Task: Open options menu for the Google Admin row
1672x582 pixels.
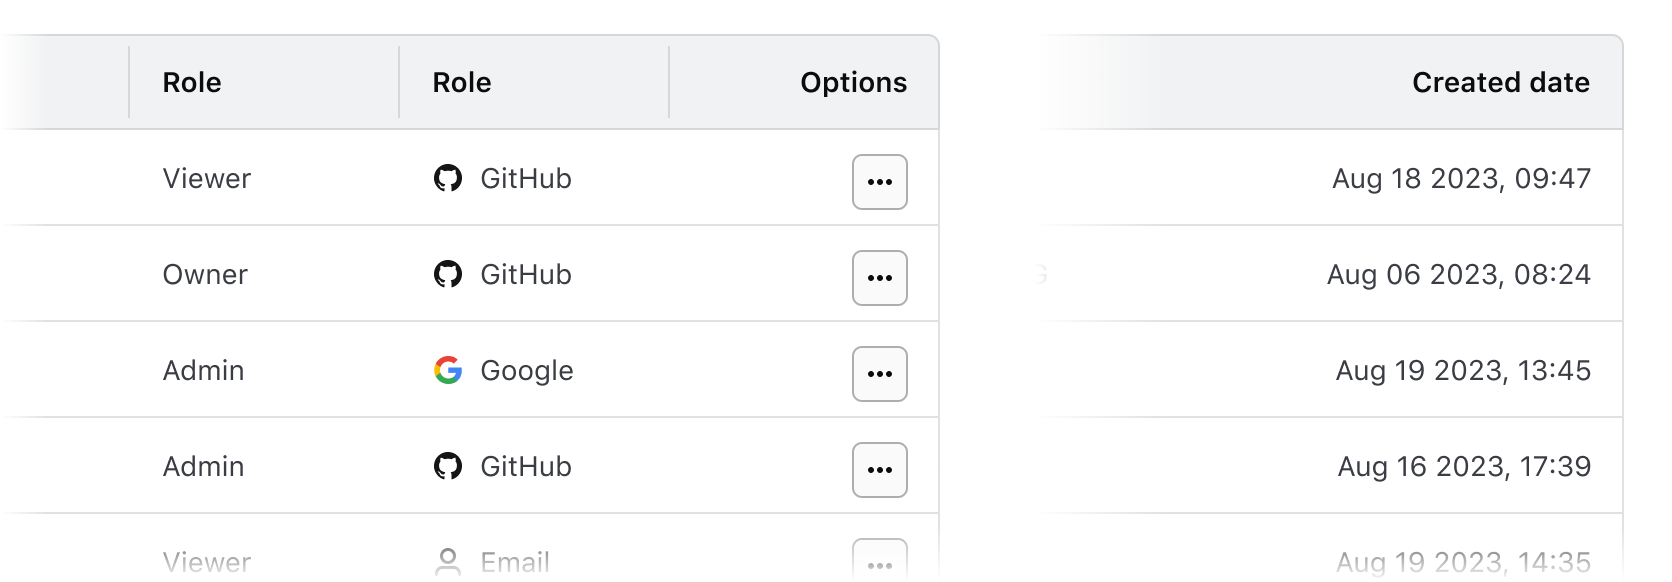Action: (879, 373)
